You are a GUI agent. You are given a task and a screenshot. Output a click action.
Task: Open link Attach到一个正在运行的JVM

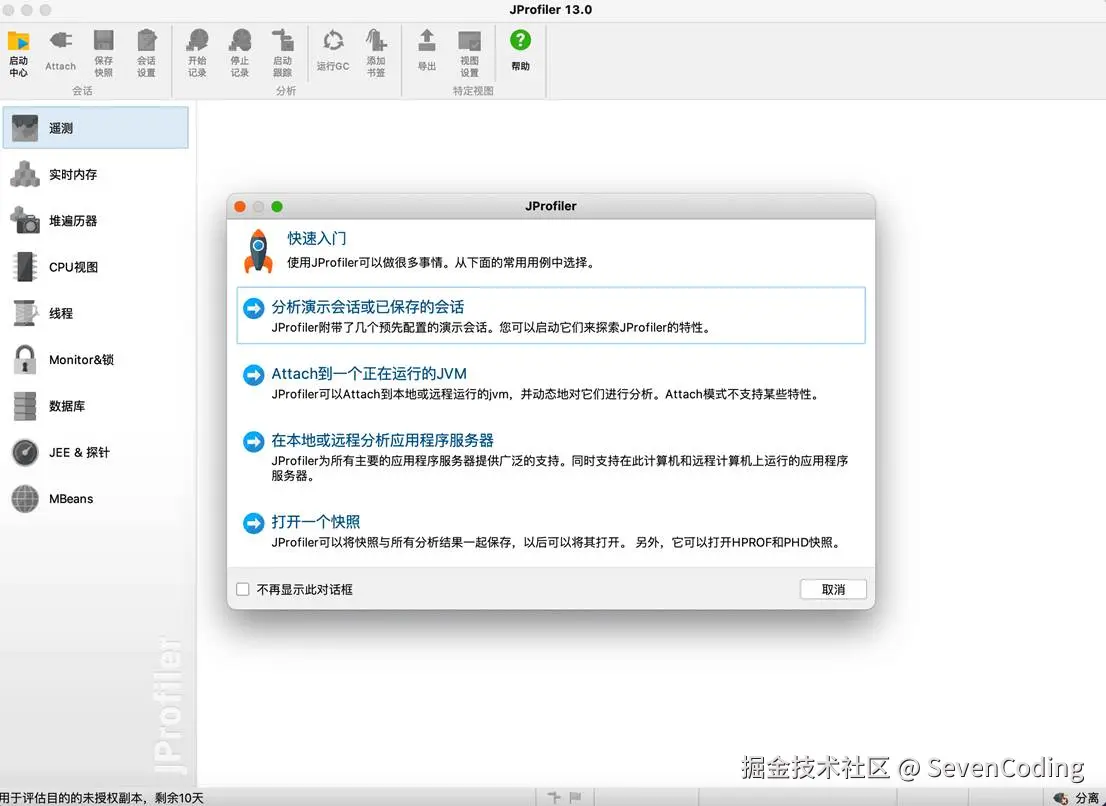[369, 374]
